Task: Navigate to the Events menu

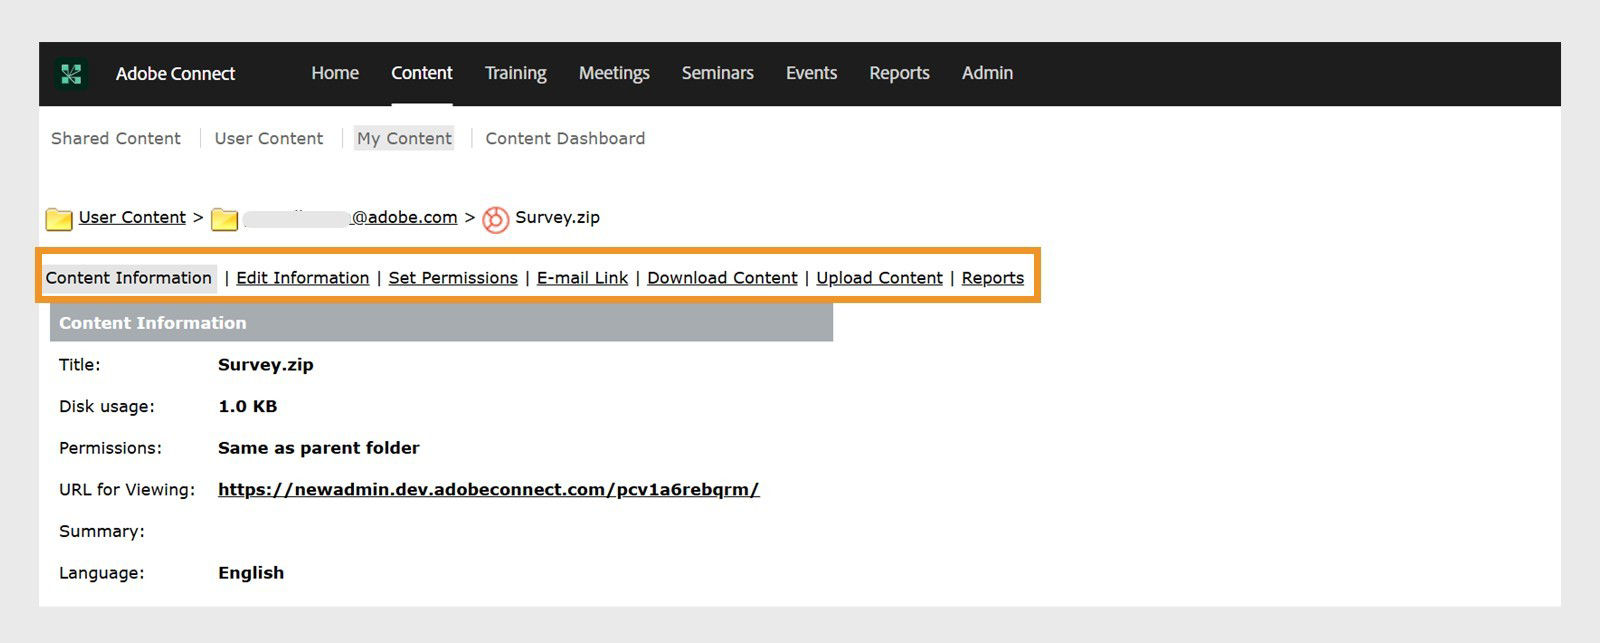Action: [811, 73]
